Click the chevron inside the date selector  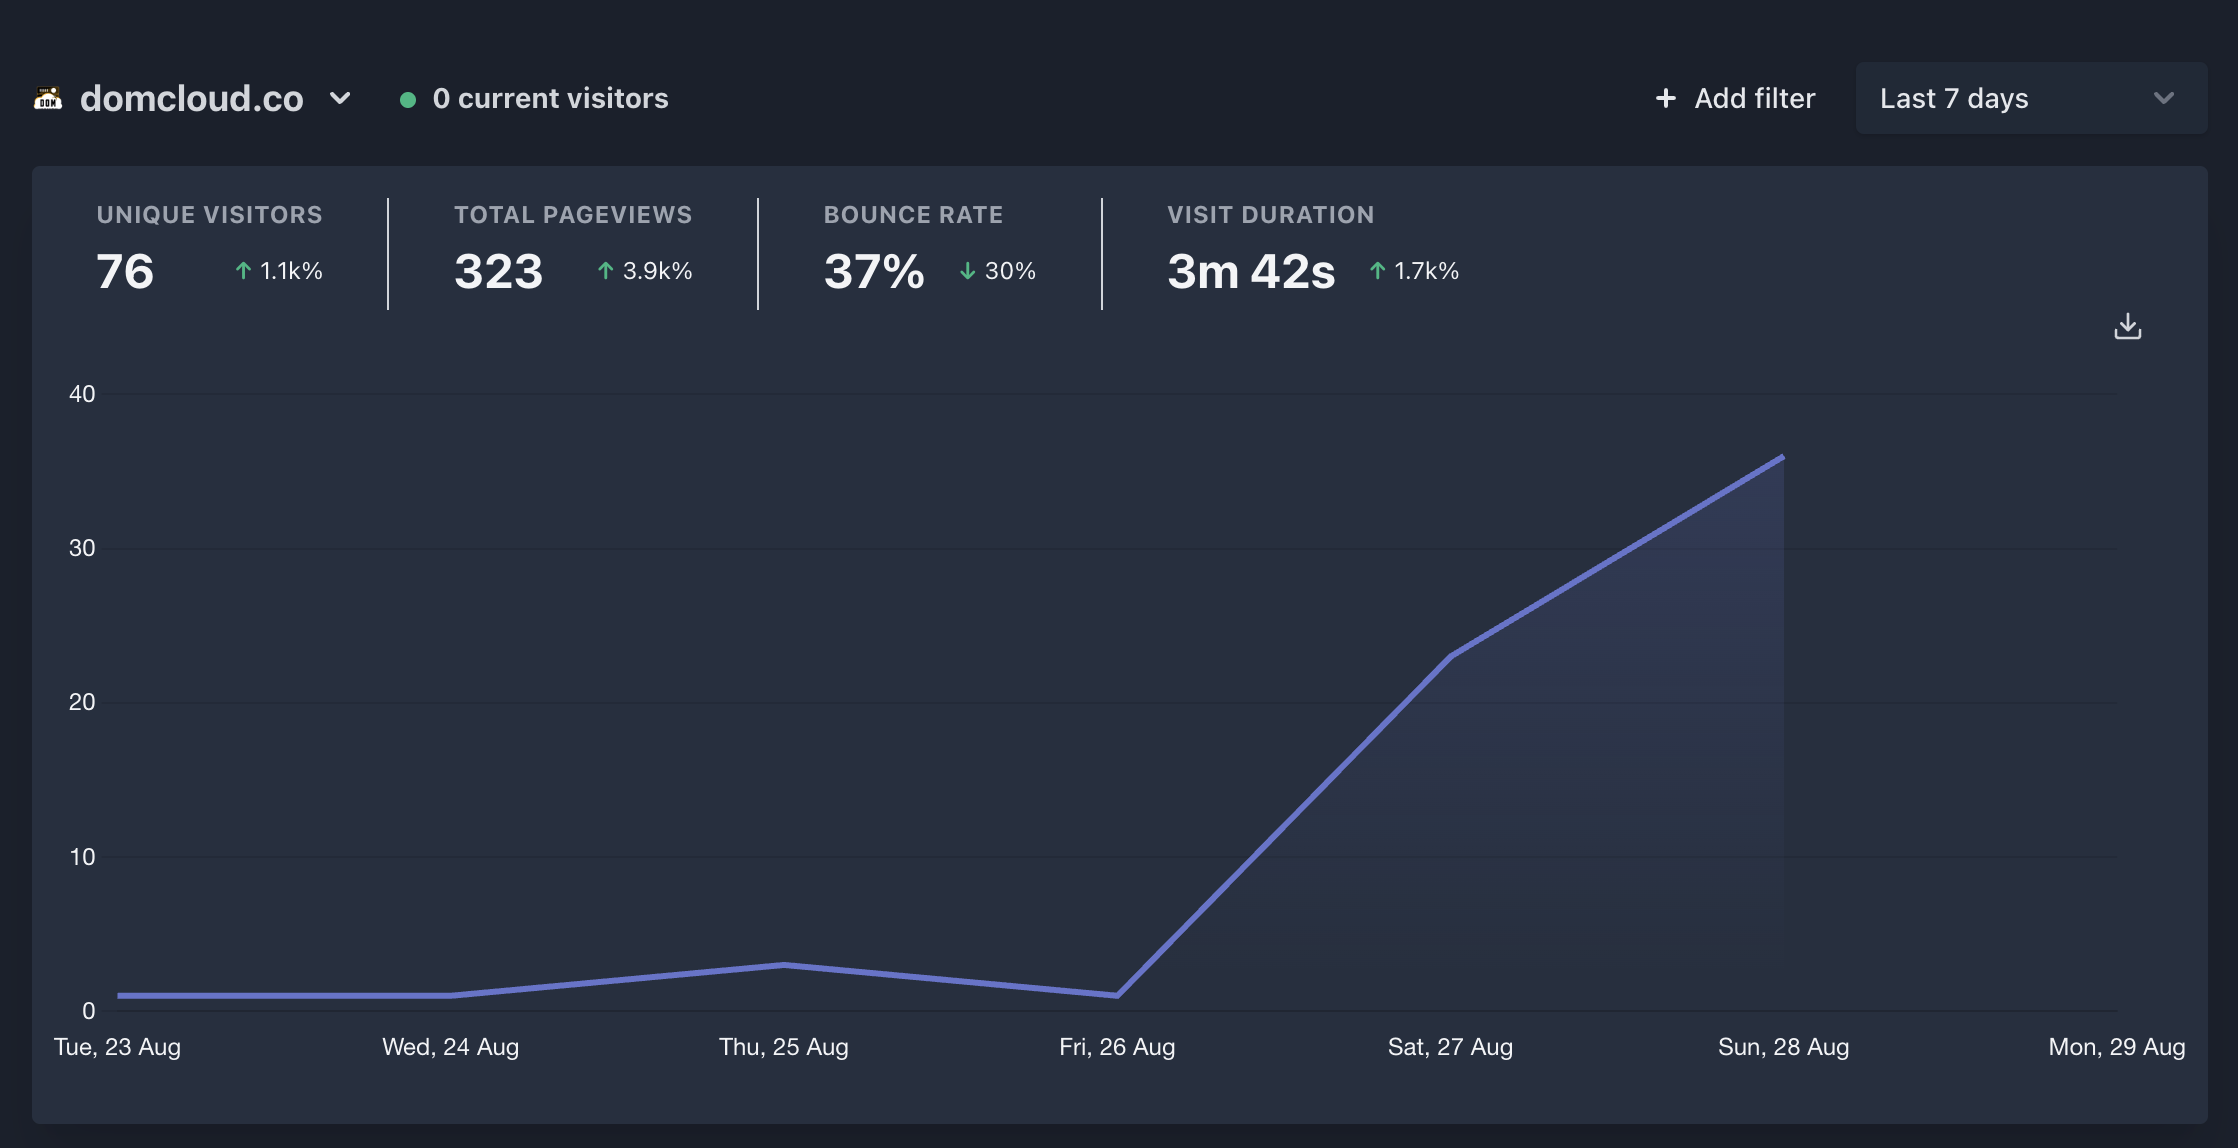pos(2164,99)
